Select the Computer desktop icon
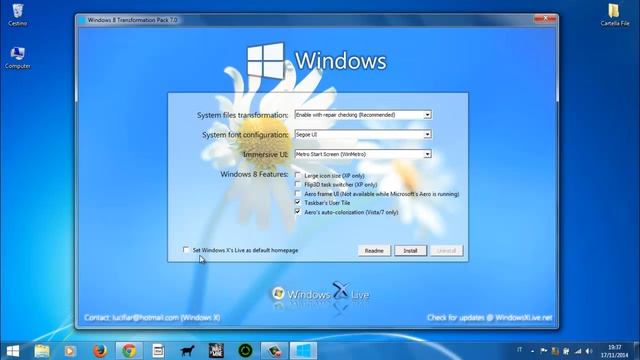This screenshot has width=640, height=360. point(18,58)
